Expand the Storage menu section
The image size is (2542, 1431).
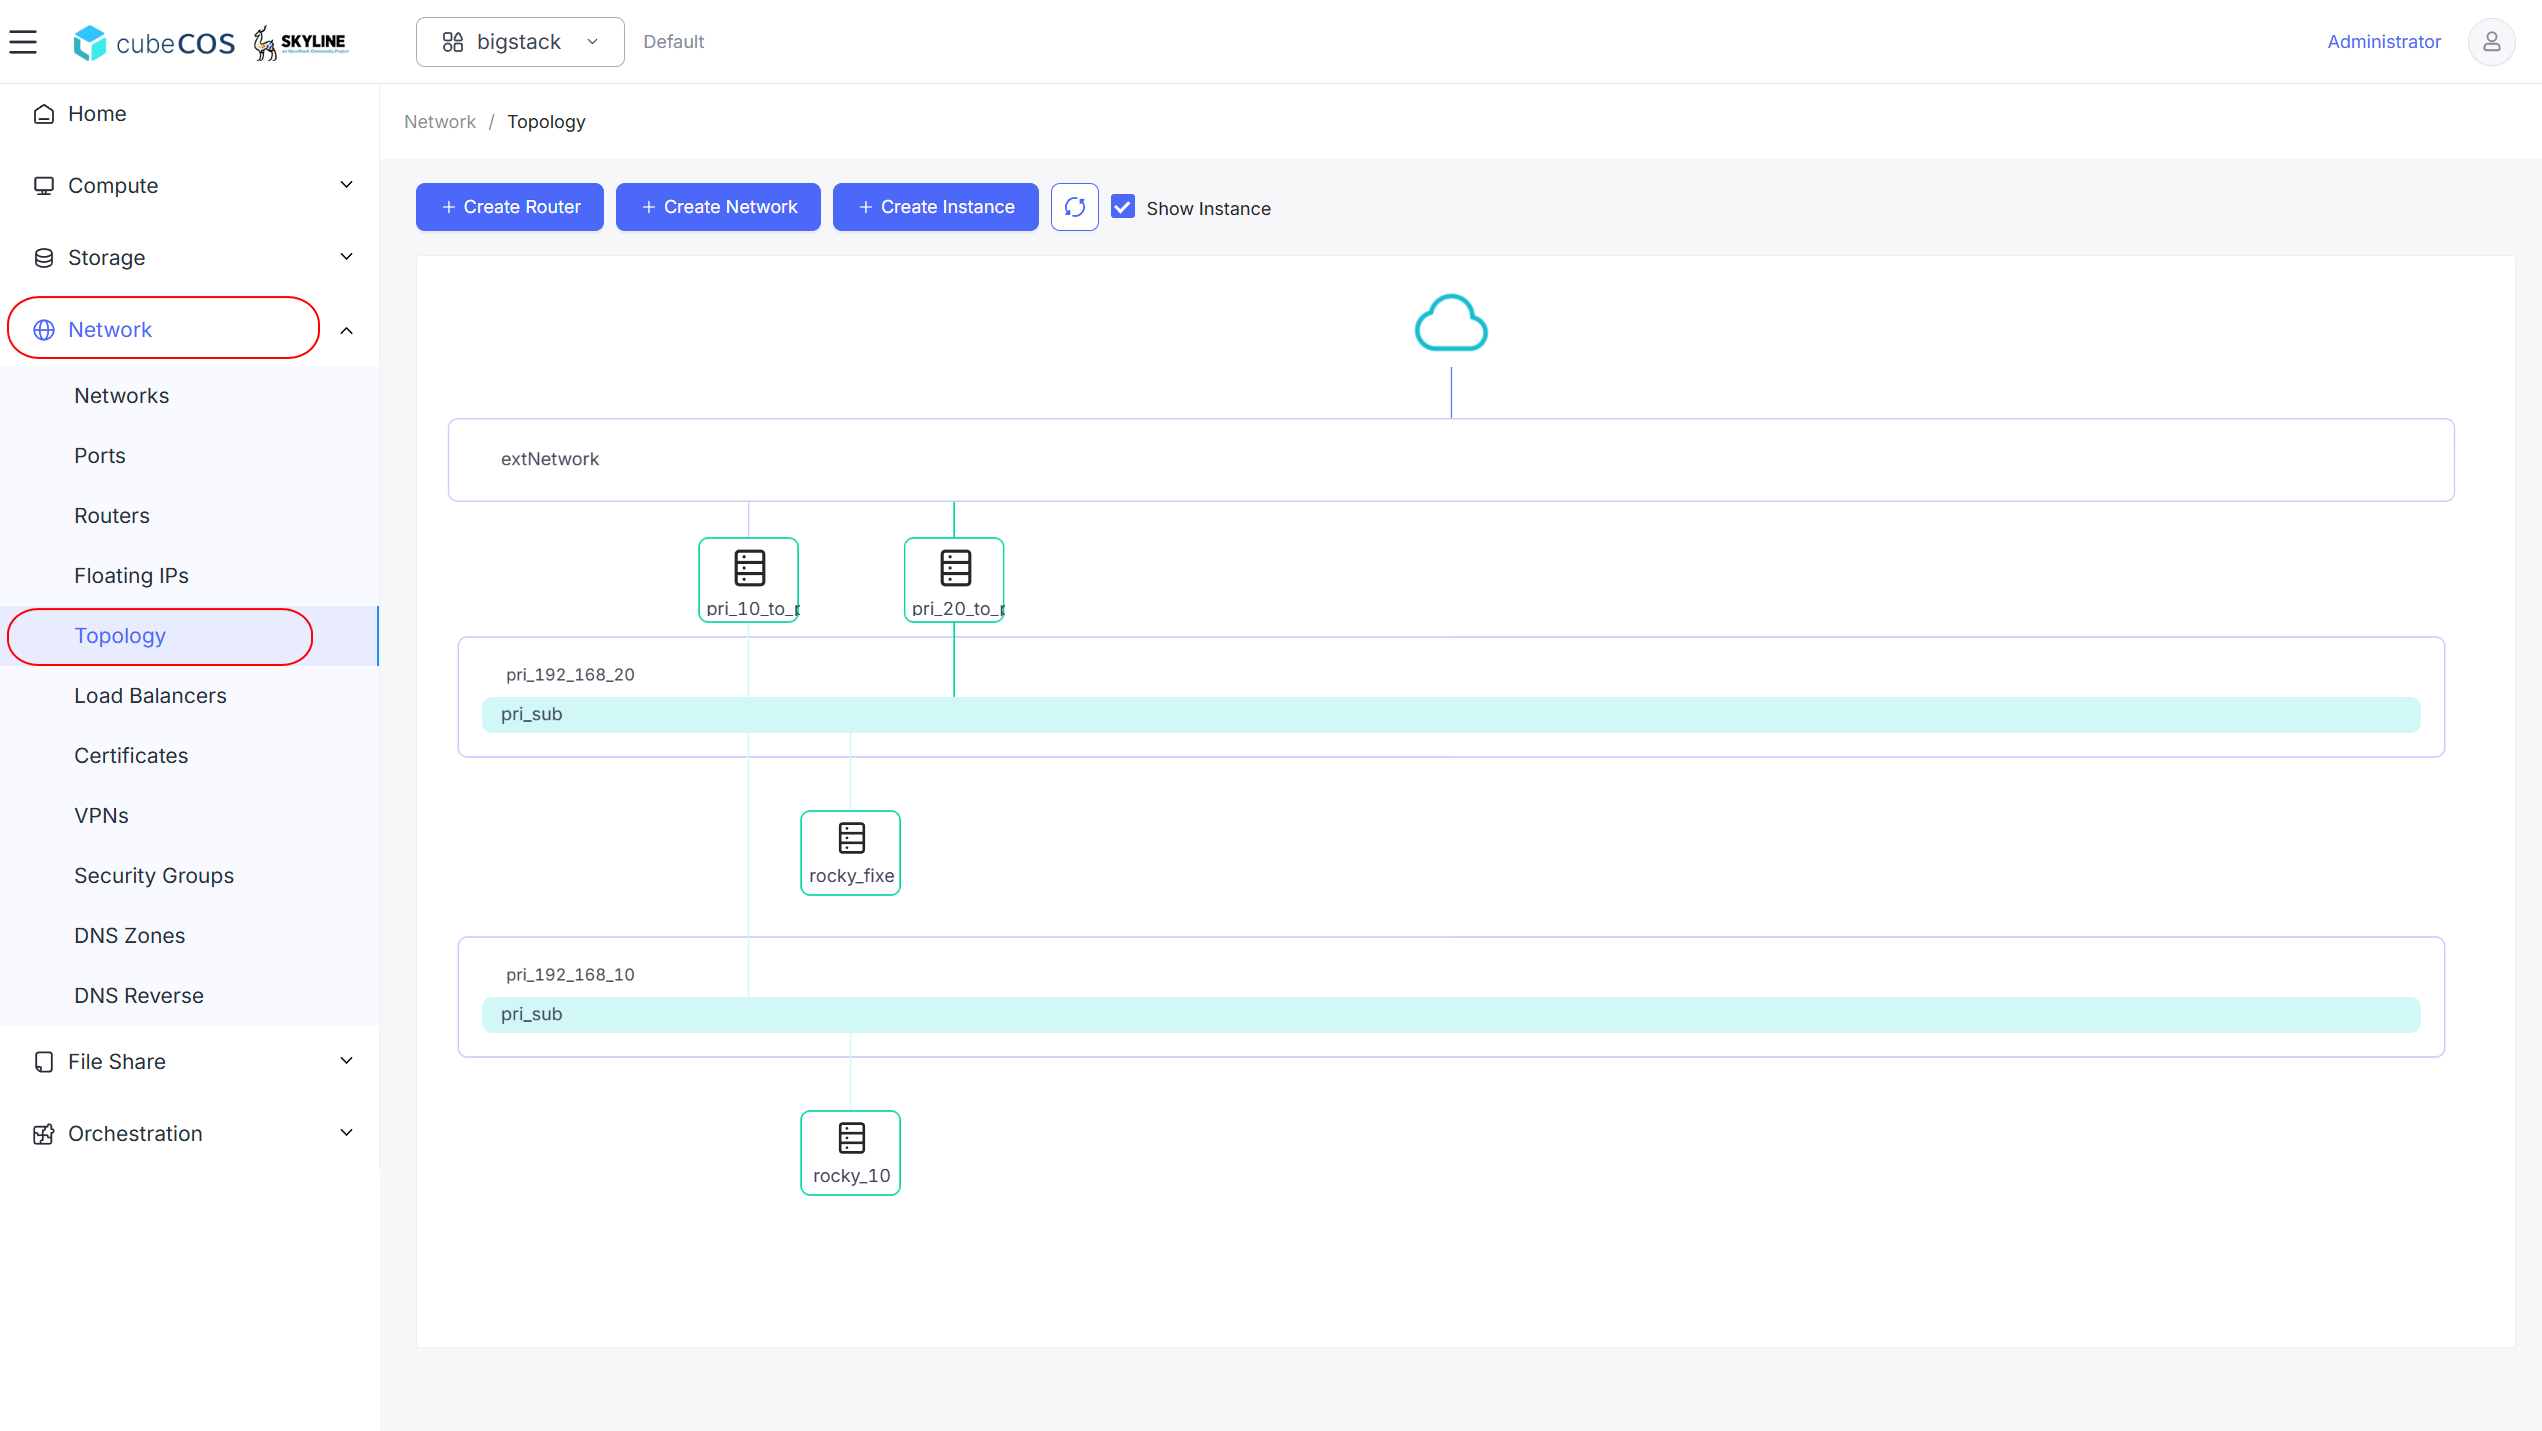190,258
